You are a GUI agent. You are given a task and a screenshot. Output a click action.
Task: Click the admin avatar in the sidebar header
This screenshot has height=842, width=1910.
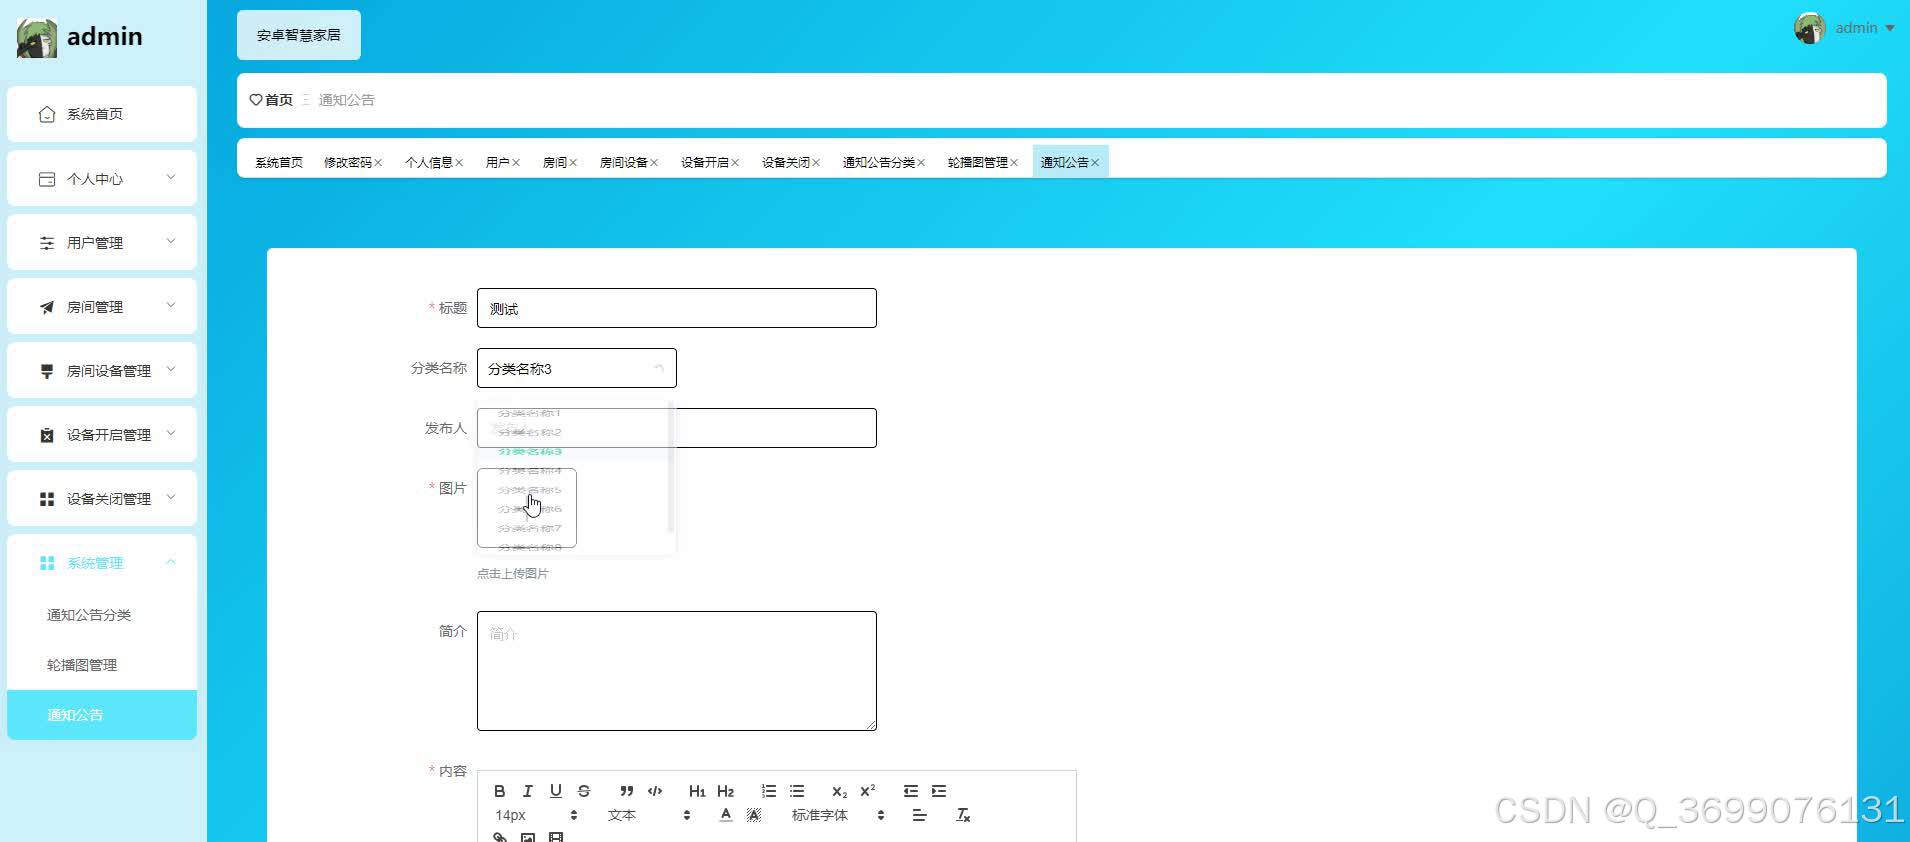click(36, 37)
